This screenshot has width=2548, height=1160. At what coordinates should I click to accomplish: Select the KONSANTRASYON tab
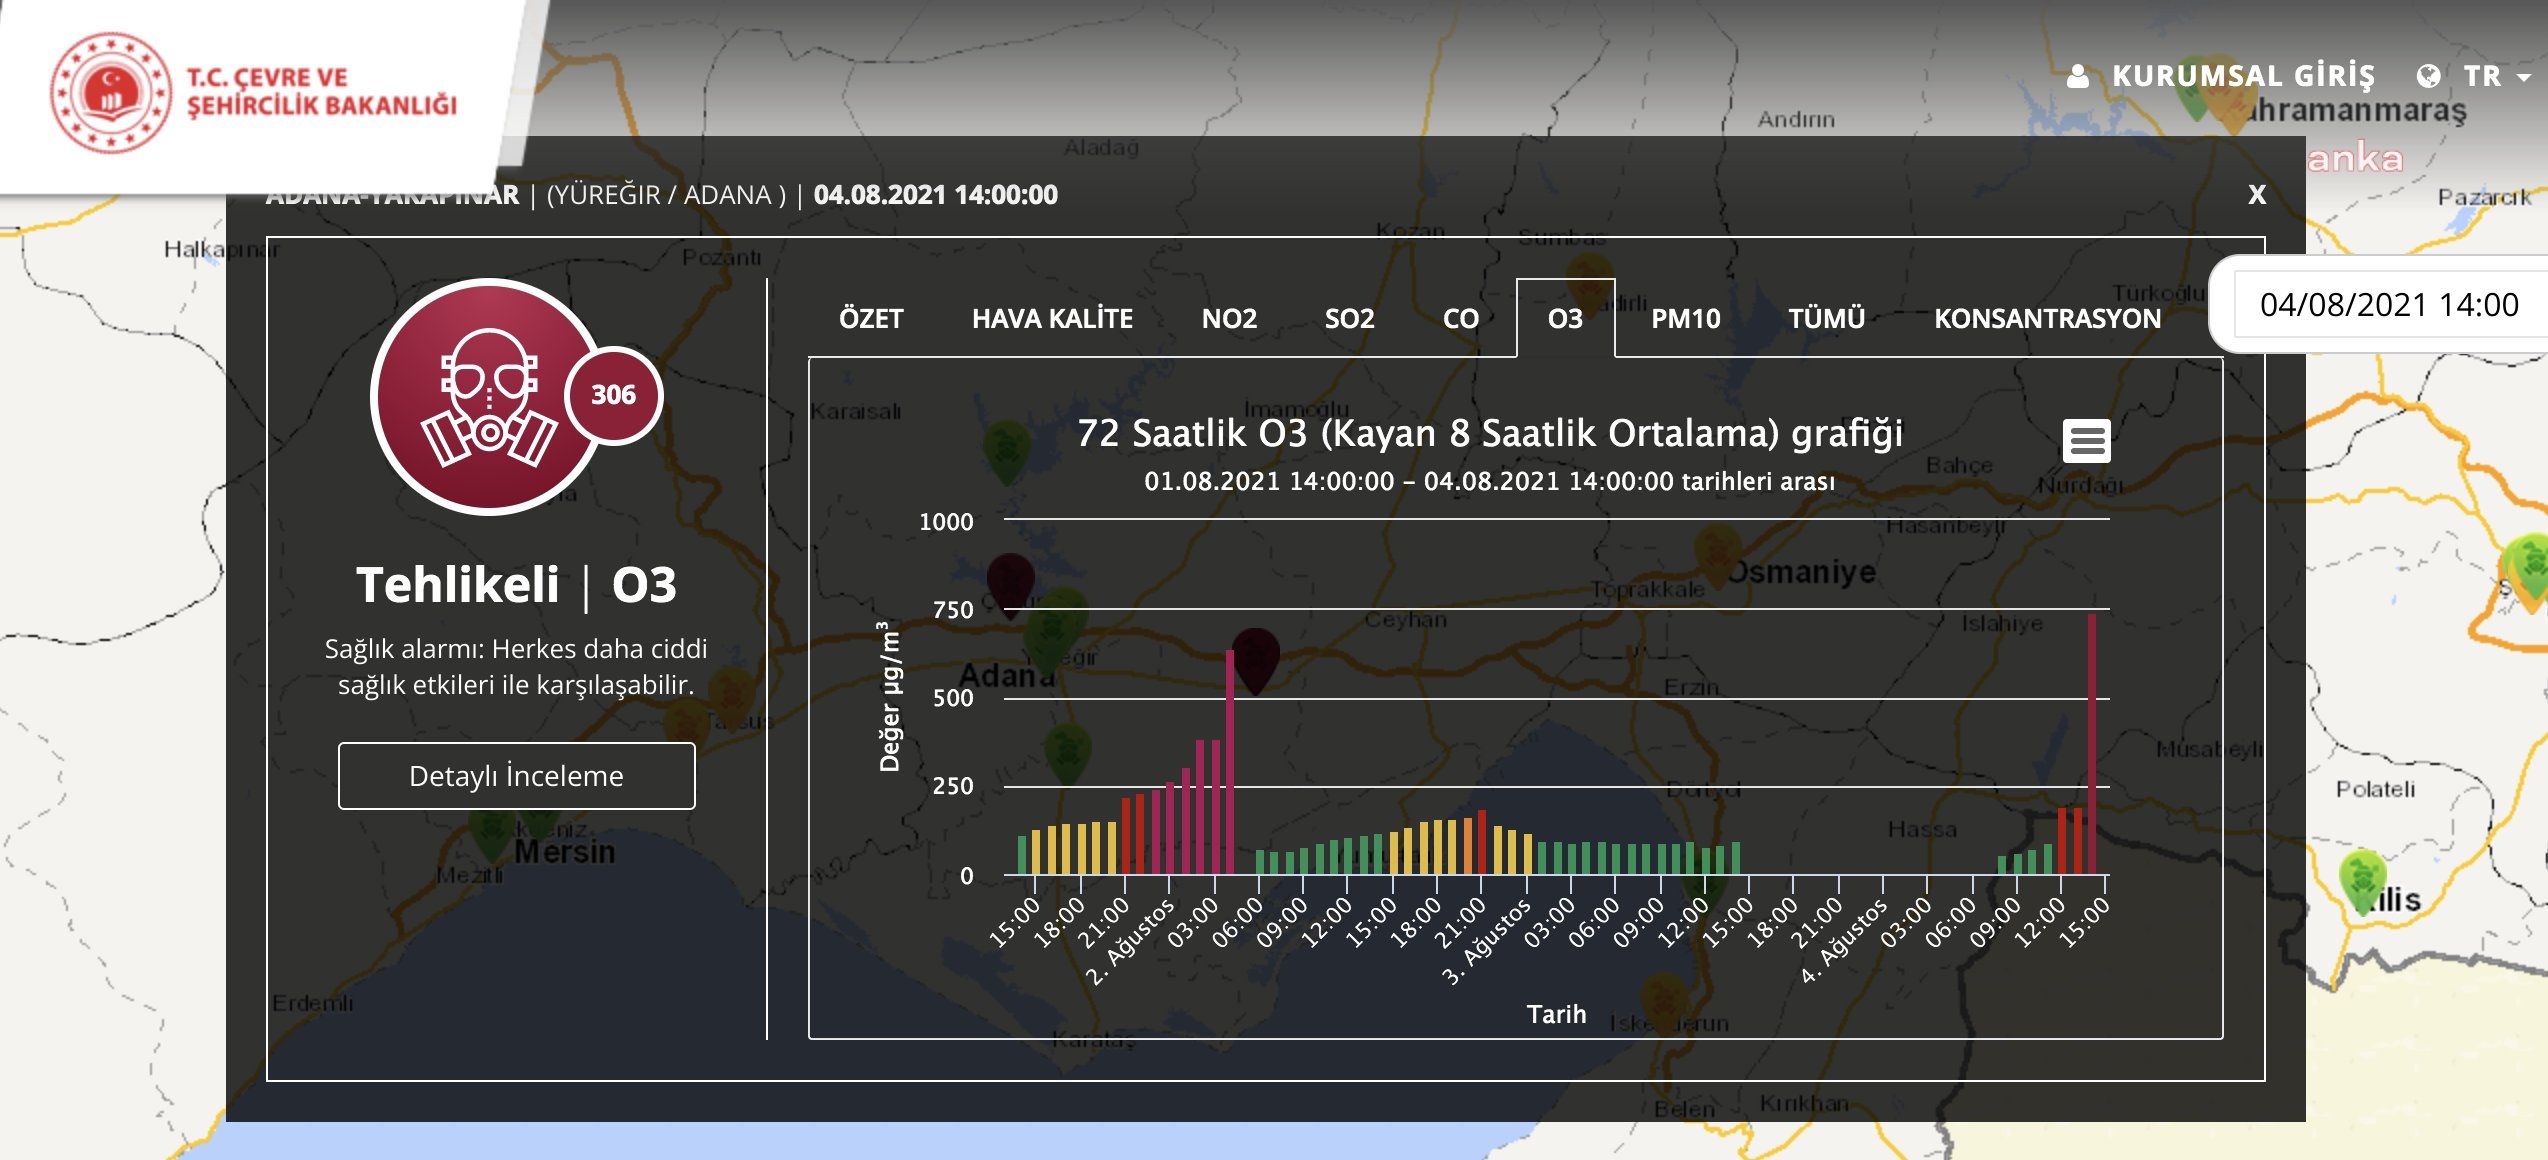pyautogui.click(x=2047, y=319)
